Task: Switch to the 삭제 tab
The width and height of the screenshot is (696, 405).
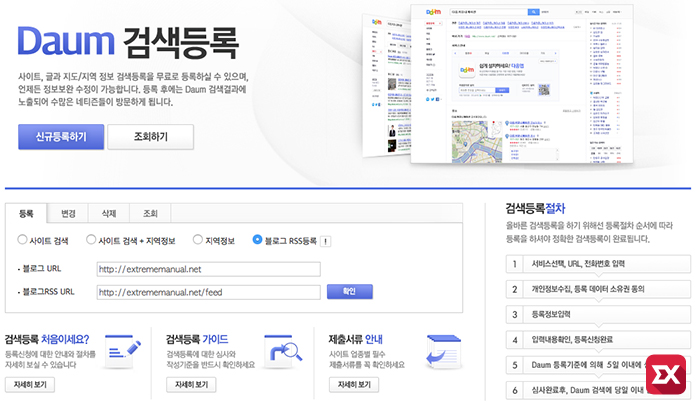Action: click(109, 214)
